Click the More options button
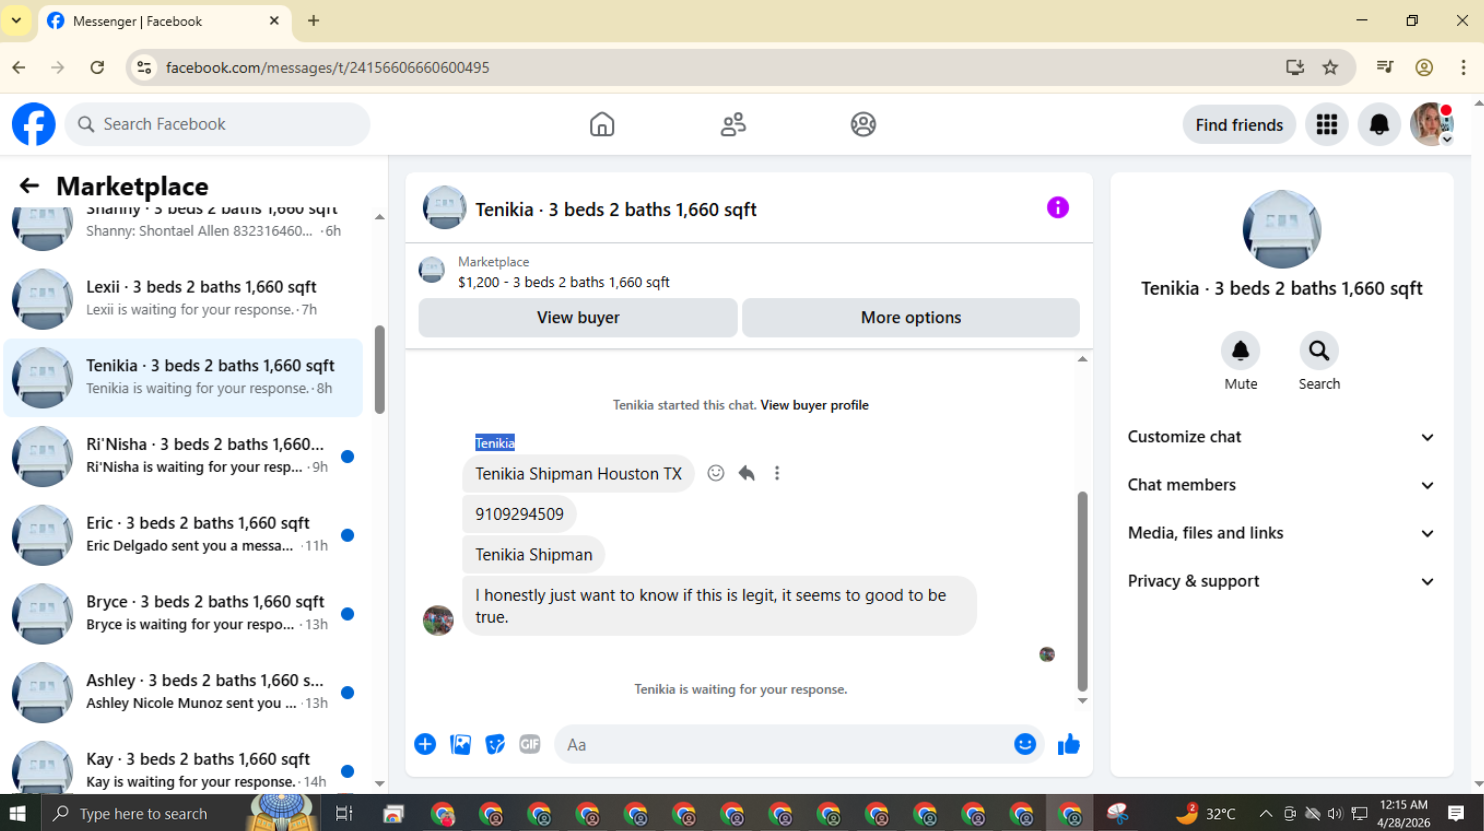This screenshot has height=831, width=1484. tap(911, 317)
